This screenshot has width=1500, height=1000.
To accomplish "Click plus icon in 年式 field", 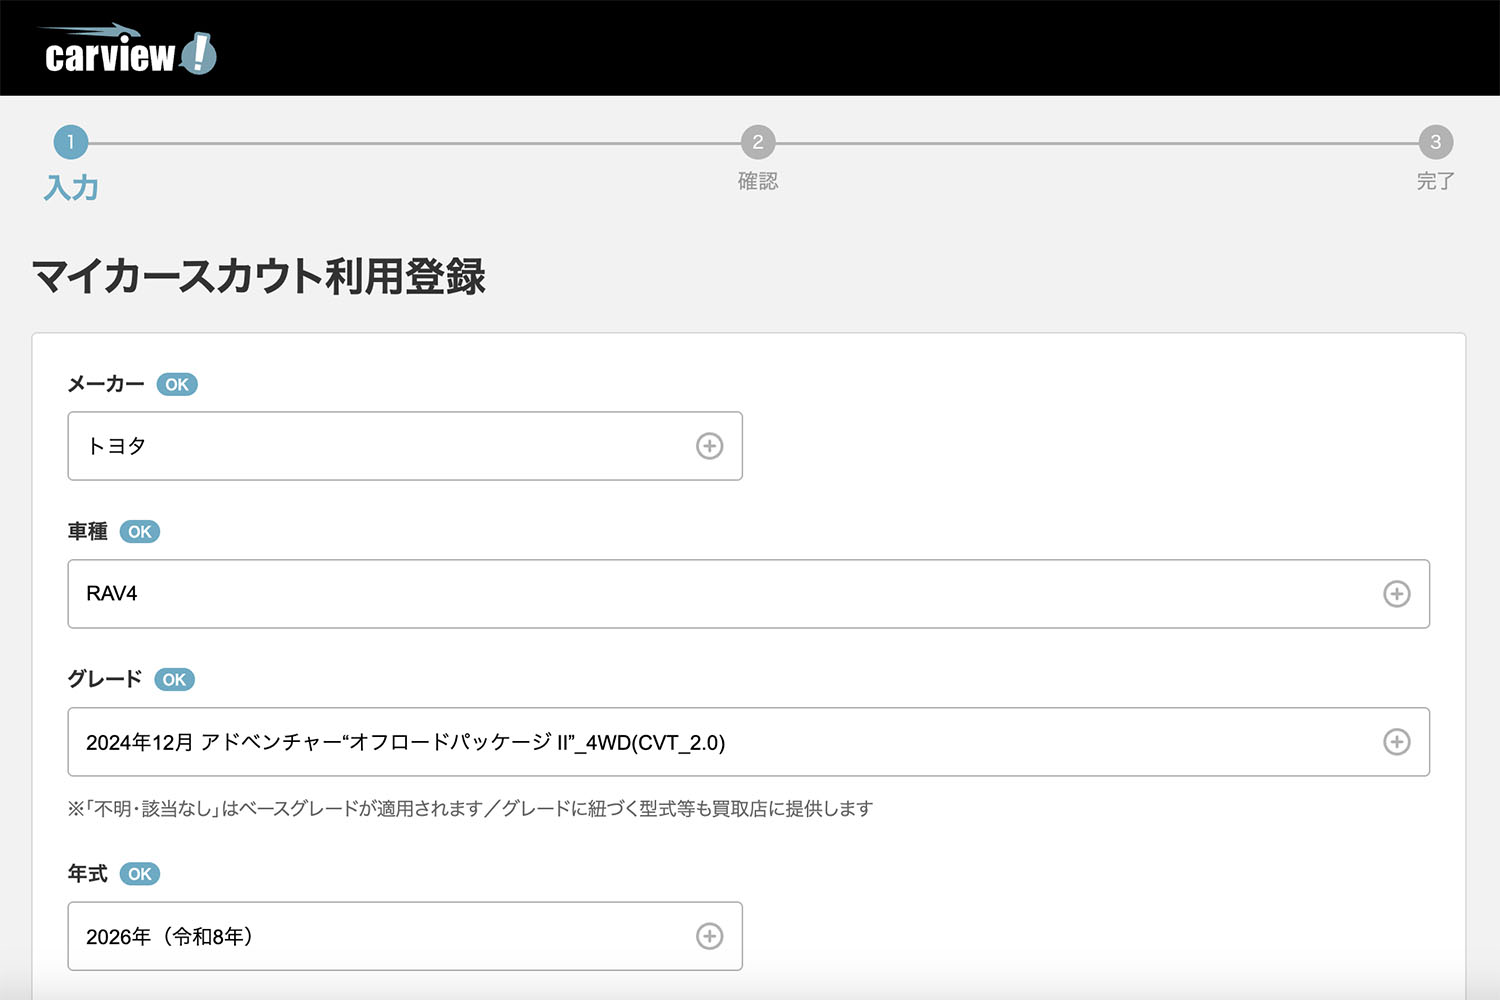I will [x=709, y=936].
